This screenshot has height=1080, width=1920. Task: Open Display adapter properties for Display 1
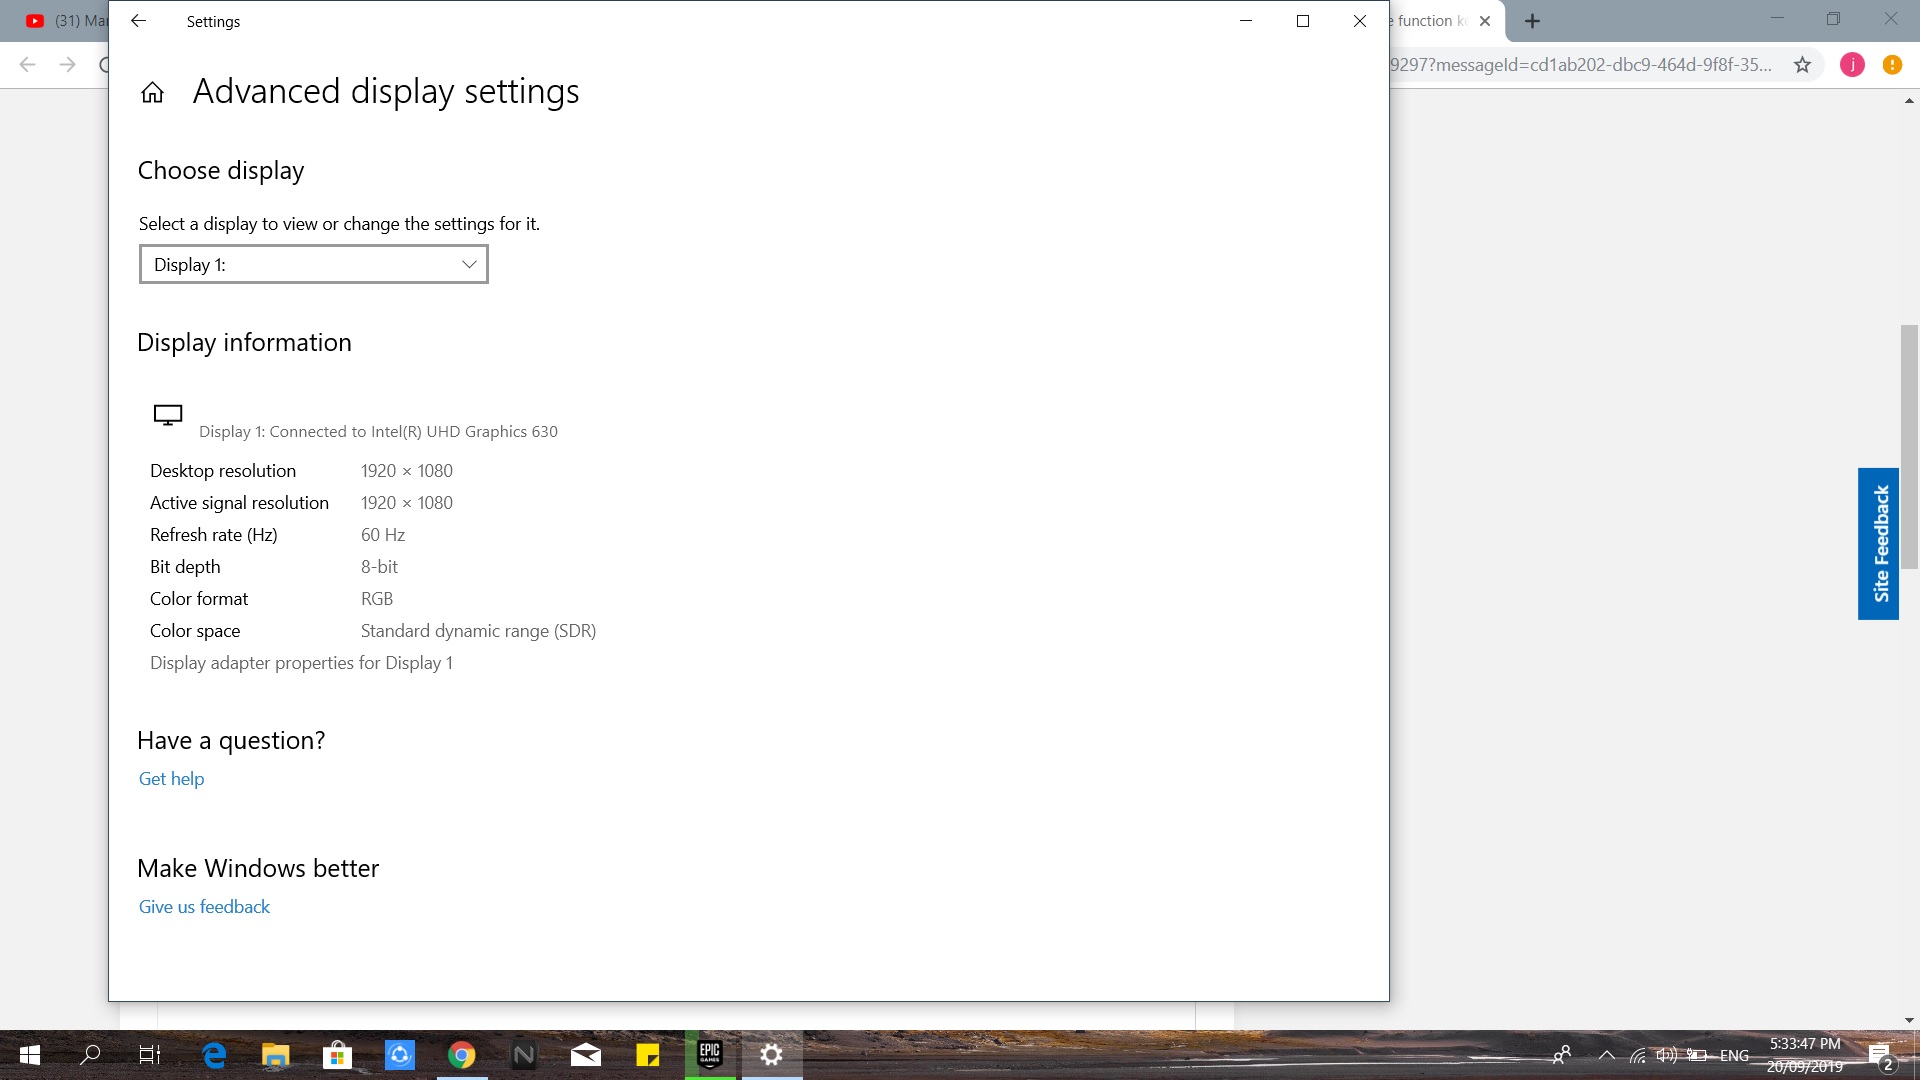pos(301,663)
